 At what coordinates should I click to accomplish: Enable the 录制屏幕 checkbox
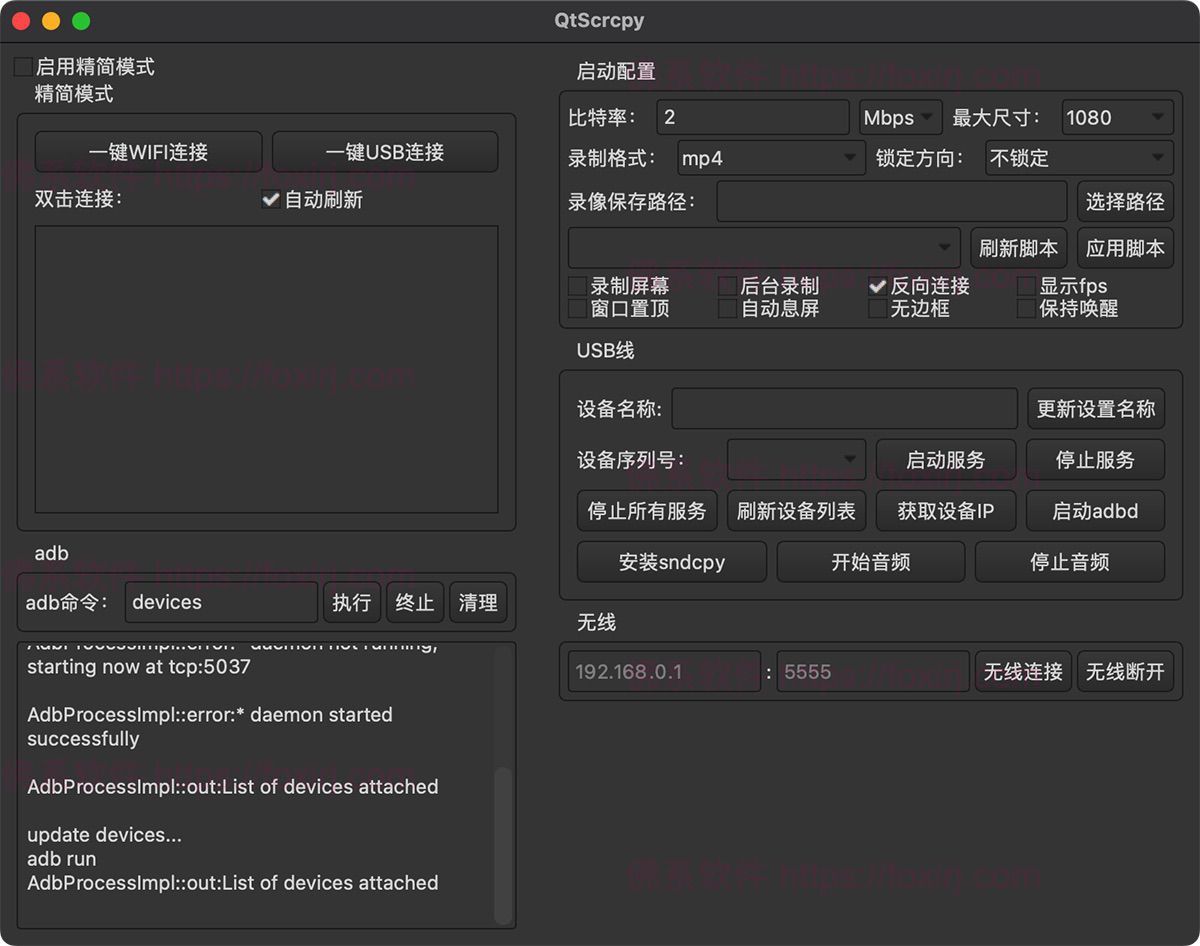578,286
